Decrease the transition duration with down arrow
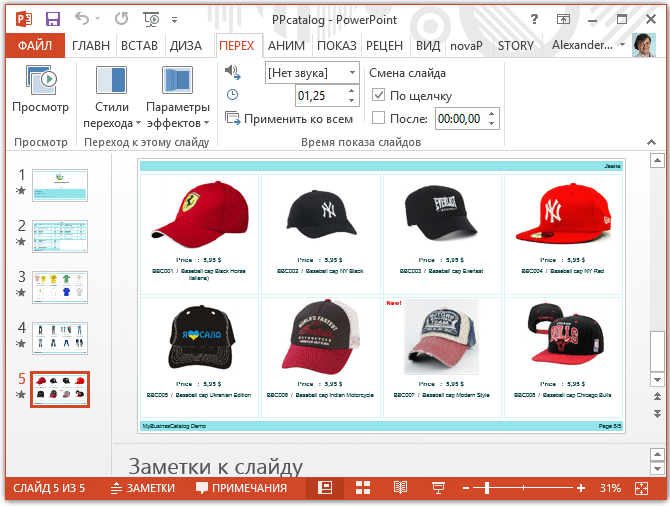 (351, 100)
